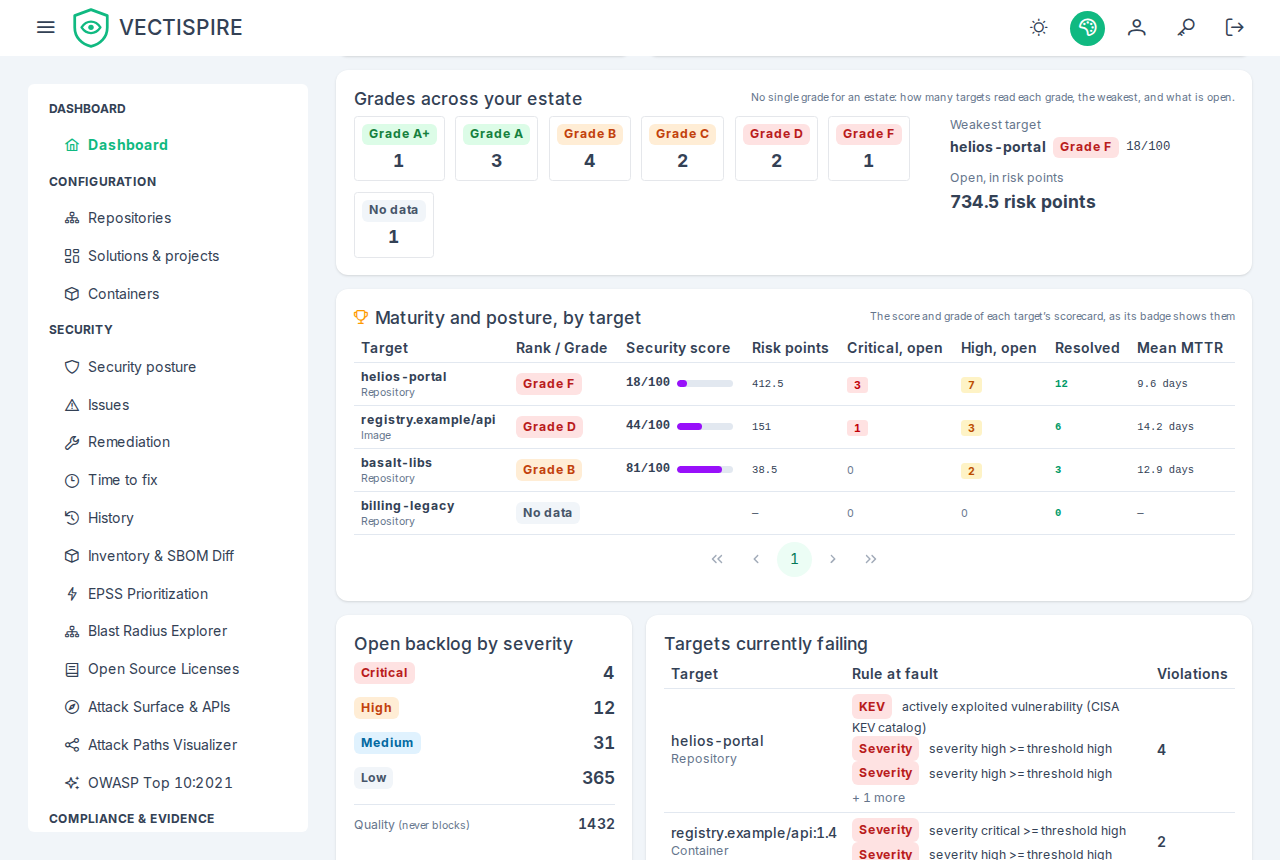This screenshot has width=1280, height=860.
Task: Click the Repositories sidebar icon
Action: click(72, 218)
